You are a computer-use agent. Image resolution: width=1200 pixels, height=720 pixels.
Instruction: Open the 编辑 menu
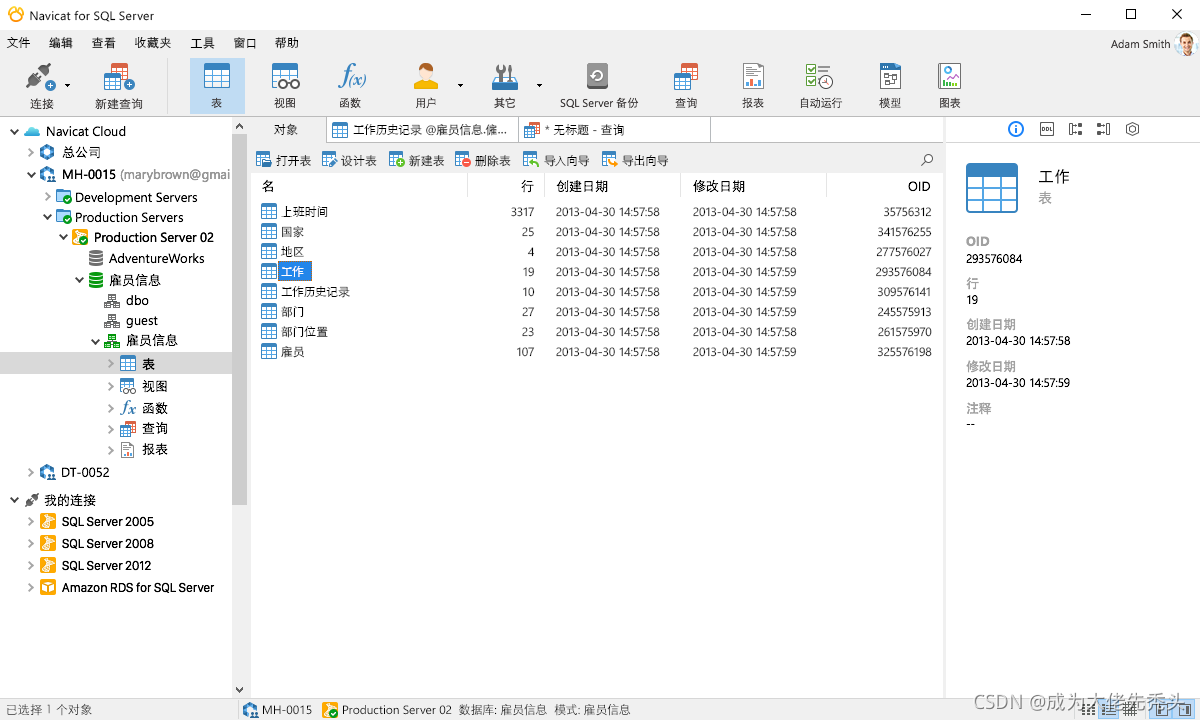[61, 43]
